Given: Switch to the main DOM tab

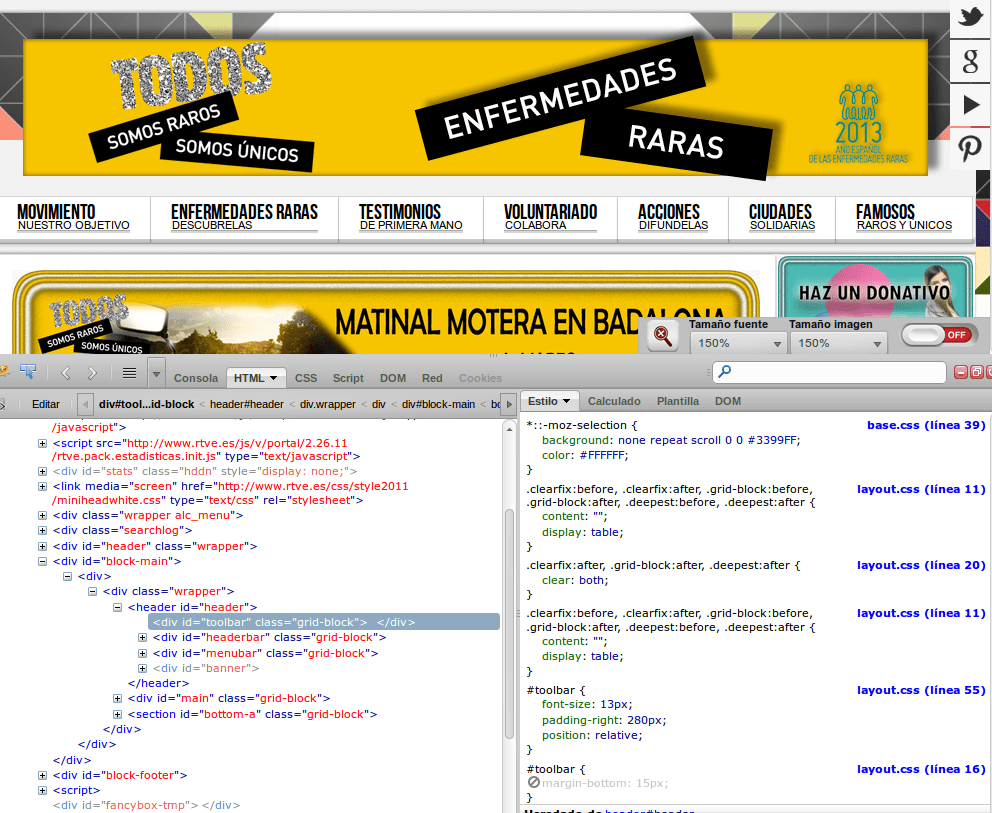Looking at the screenshot, I should click(x=393, y=378).
